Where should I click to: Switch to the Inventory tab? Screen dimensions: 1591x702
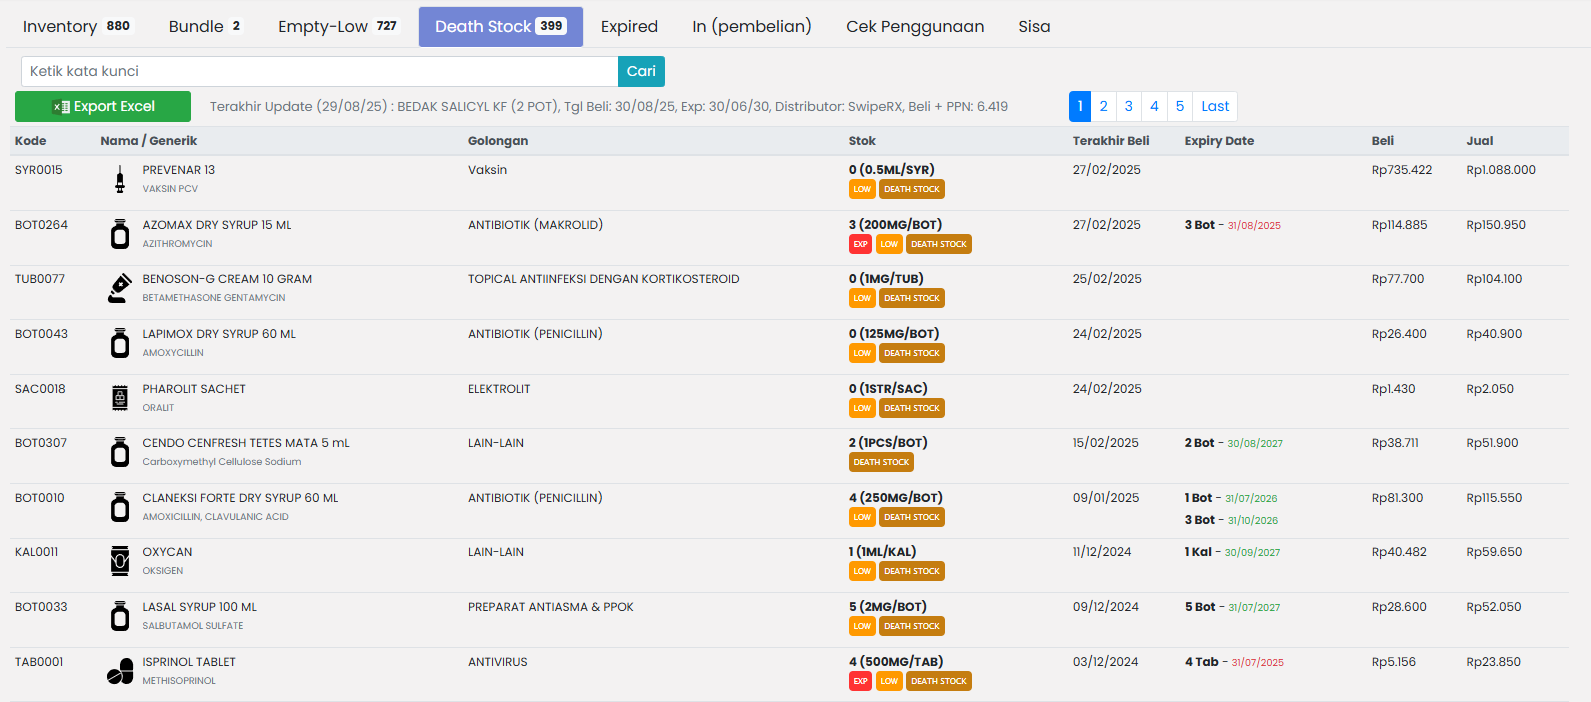76,27
